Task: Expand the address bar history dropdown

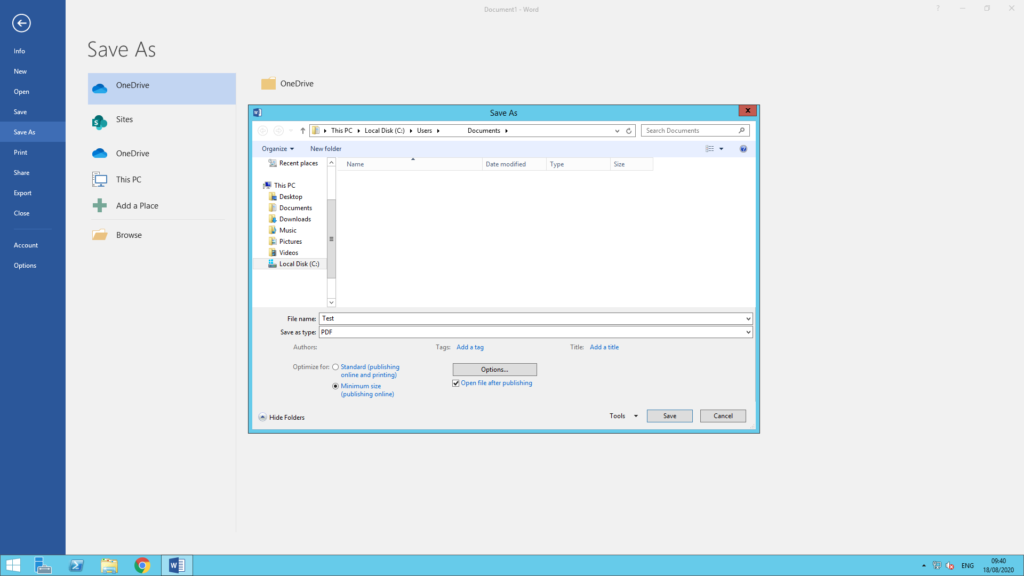Action: (x=617, y=131)
